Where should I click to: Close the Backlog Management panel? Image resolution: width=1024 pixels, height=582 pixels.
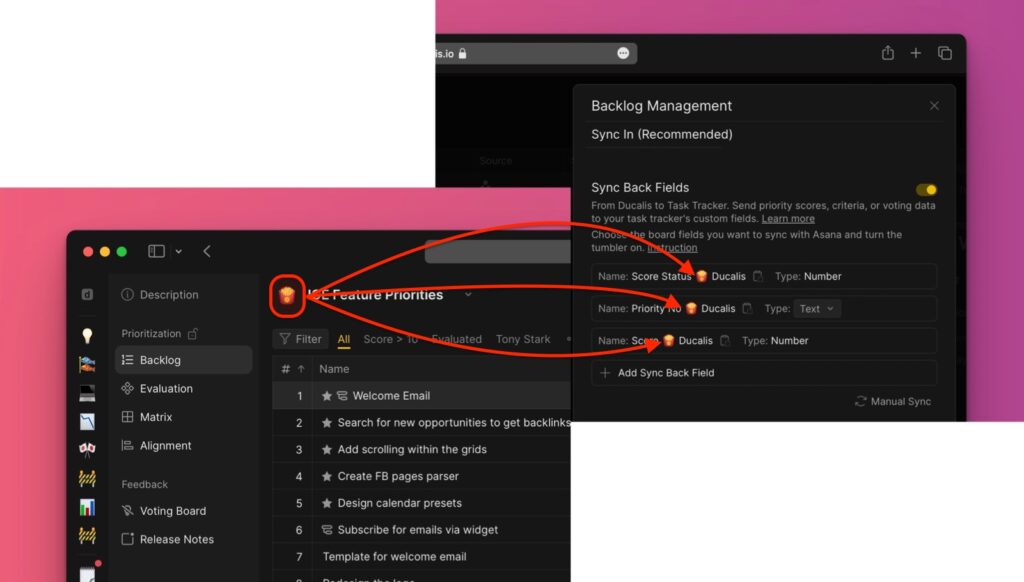[x=934, y=106]
